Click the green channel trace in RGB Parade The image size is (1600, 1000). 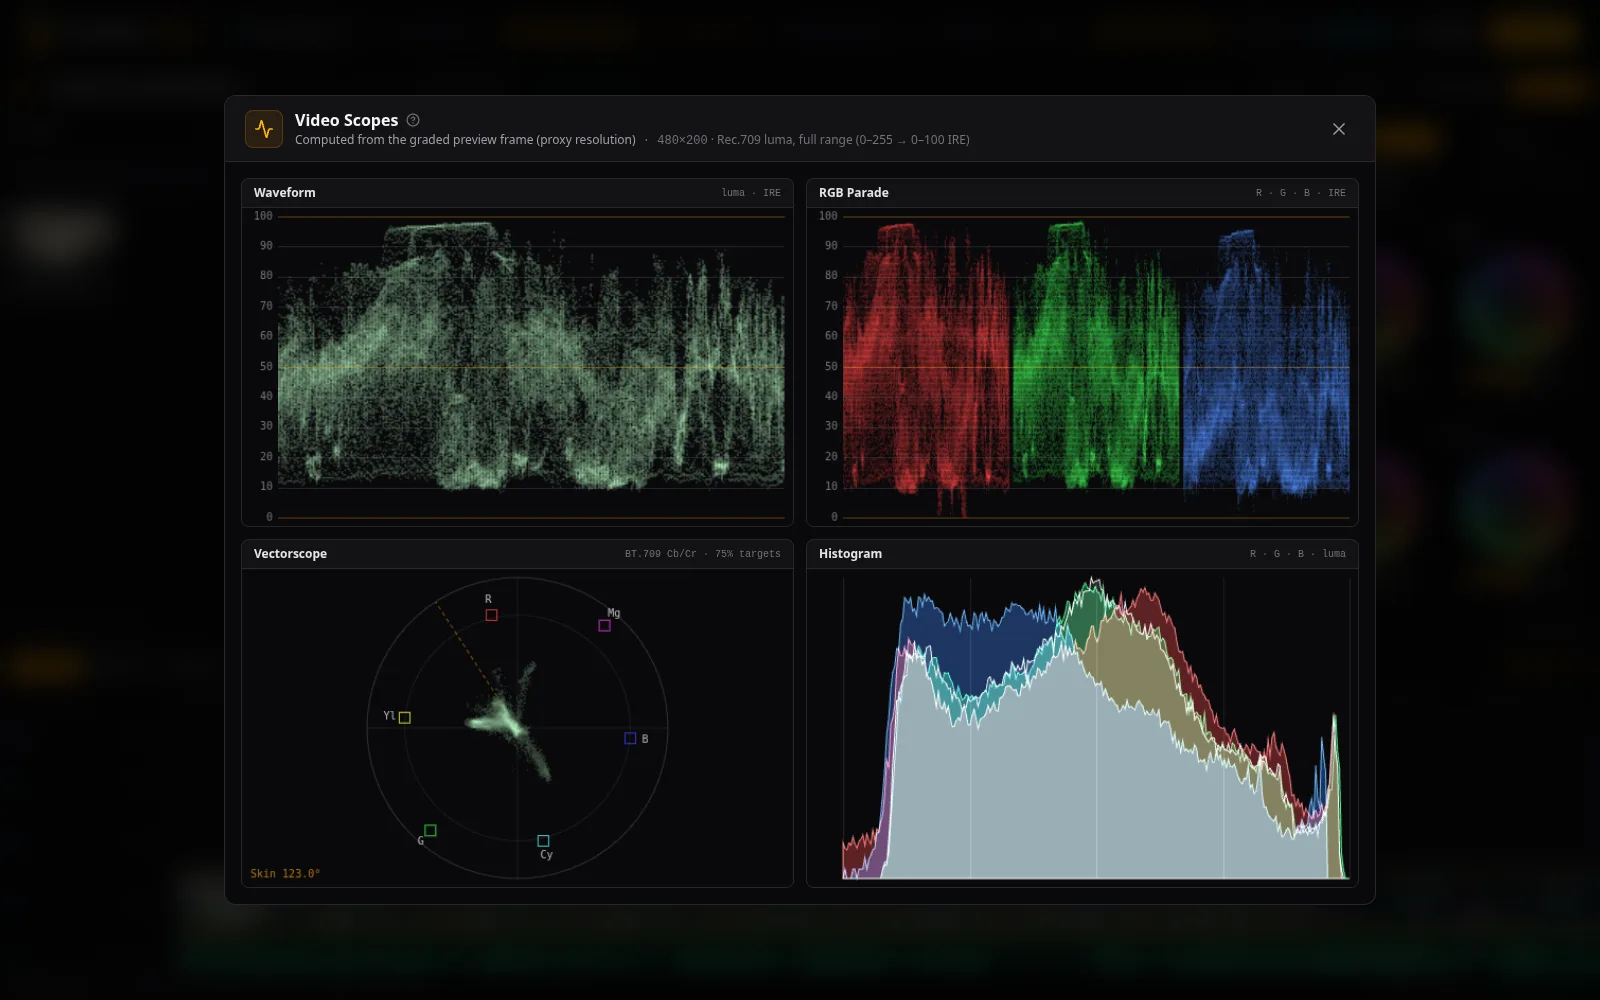1096,356
